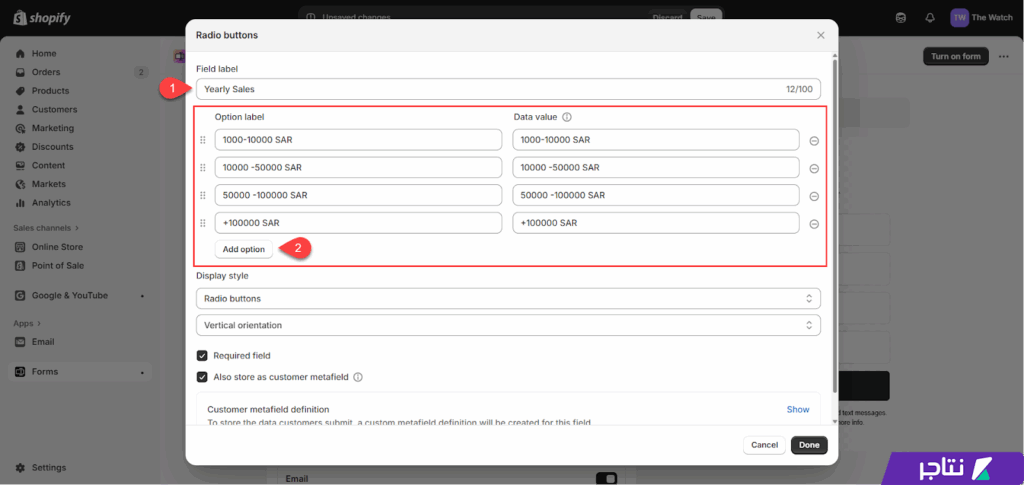Click the Yearly Sales field label input
Viewport: 1024px width, 485px height.
tap(490, 89)
